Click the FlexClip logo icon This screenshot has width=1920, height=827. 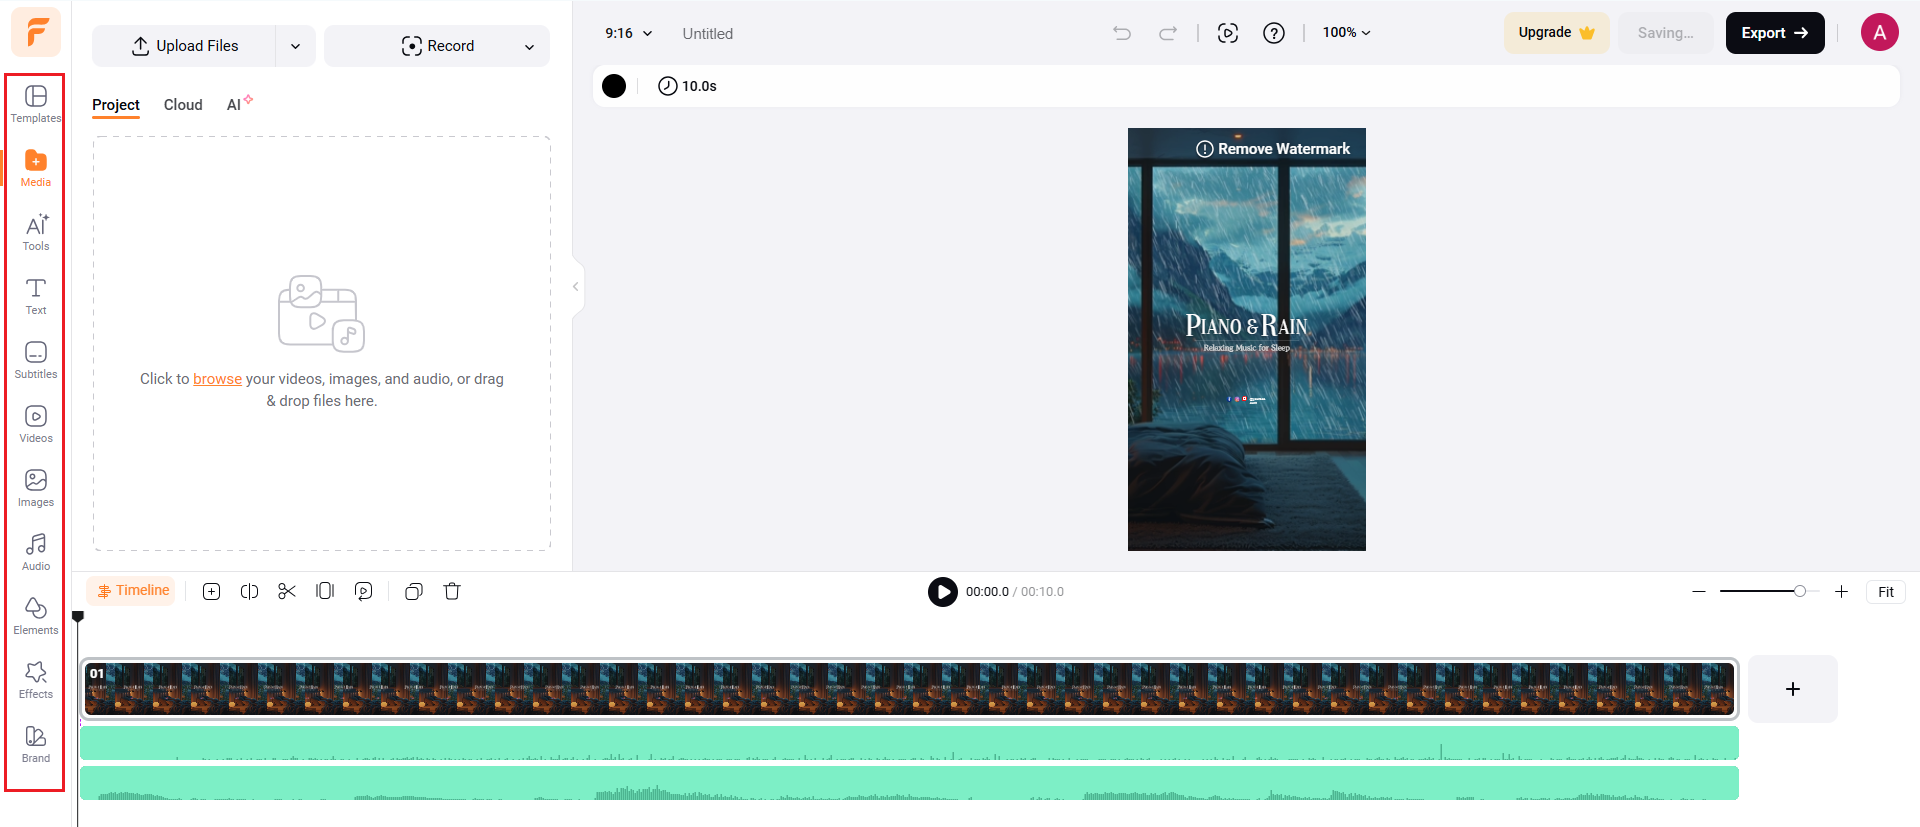(36, 32)
